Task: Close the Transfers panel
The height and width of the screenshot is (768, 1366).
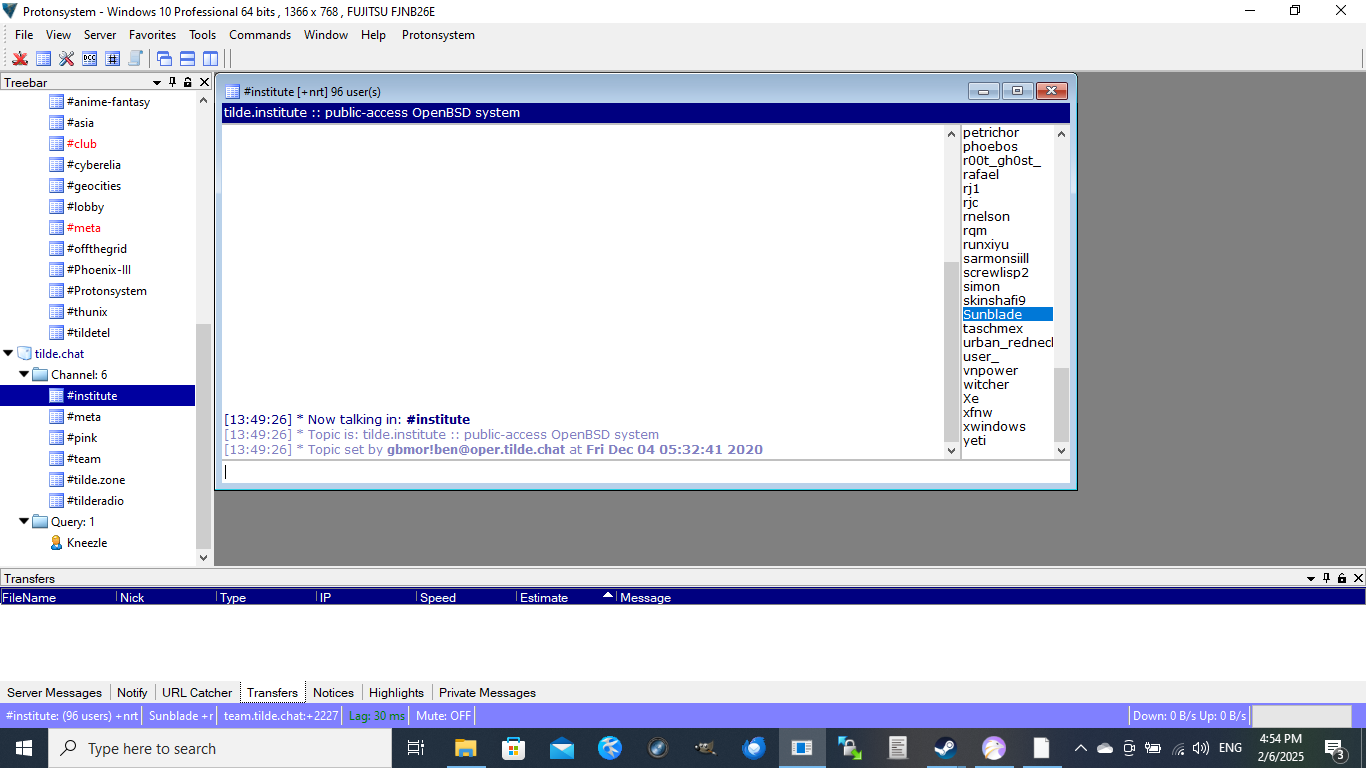Action: (x=1358, y=578)
